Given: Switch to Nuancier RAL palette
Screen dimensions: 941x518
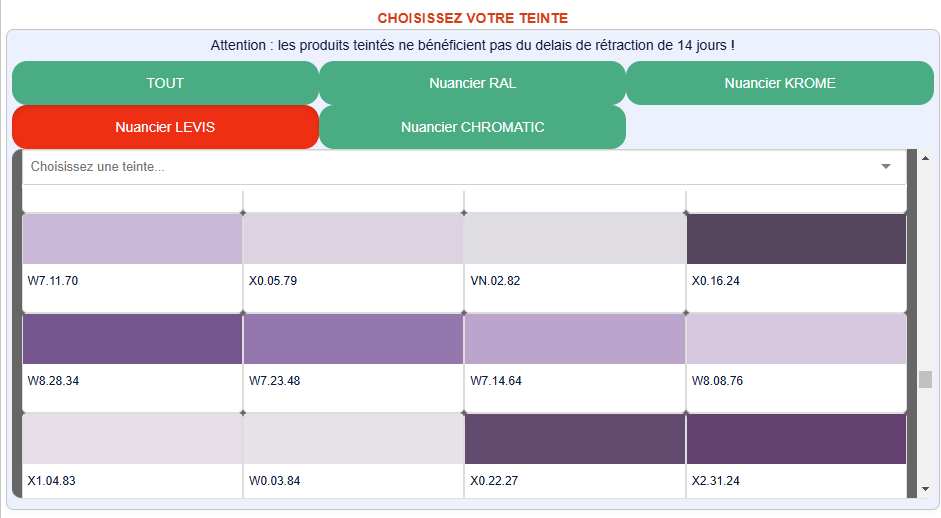Looking at the screenshot, I should (472, 83).
